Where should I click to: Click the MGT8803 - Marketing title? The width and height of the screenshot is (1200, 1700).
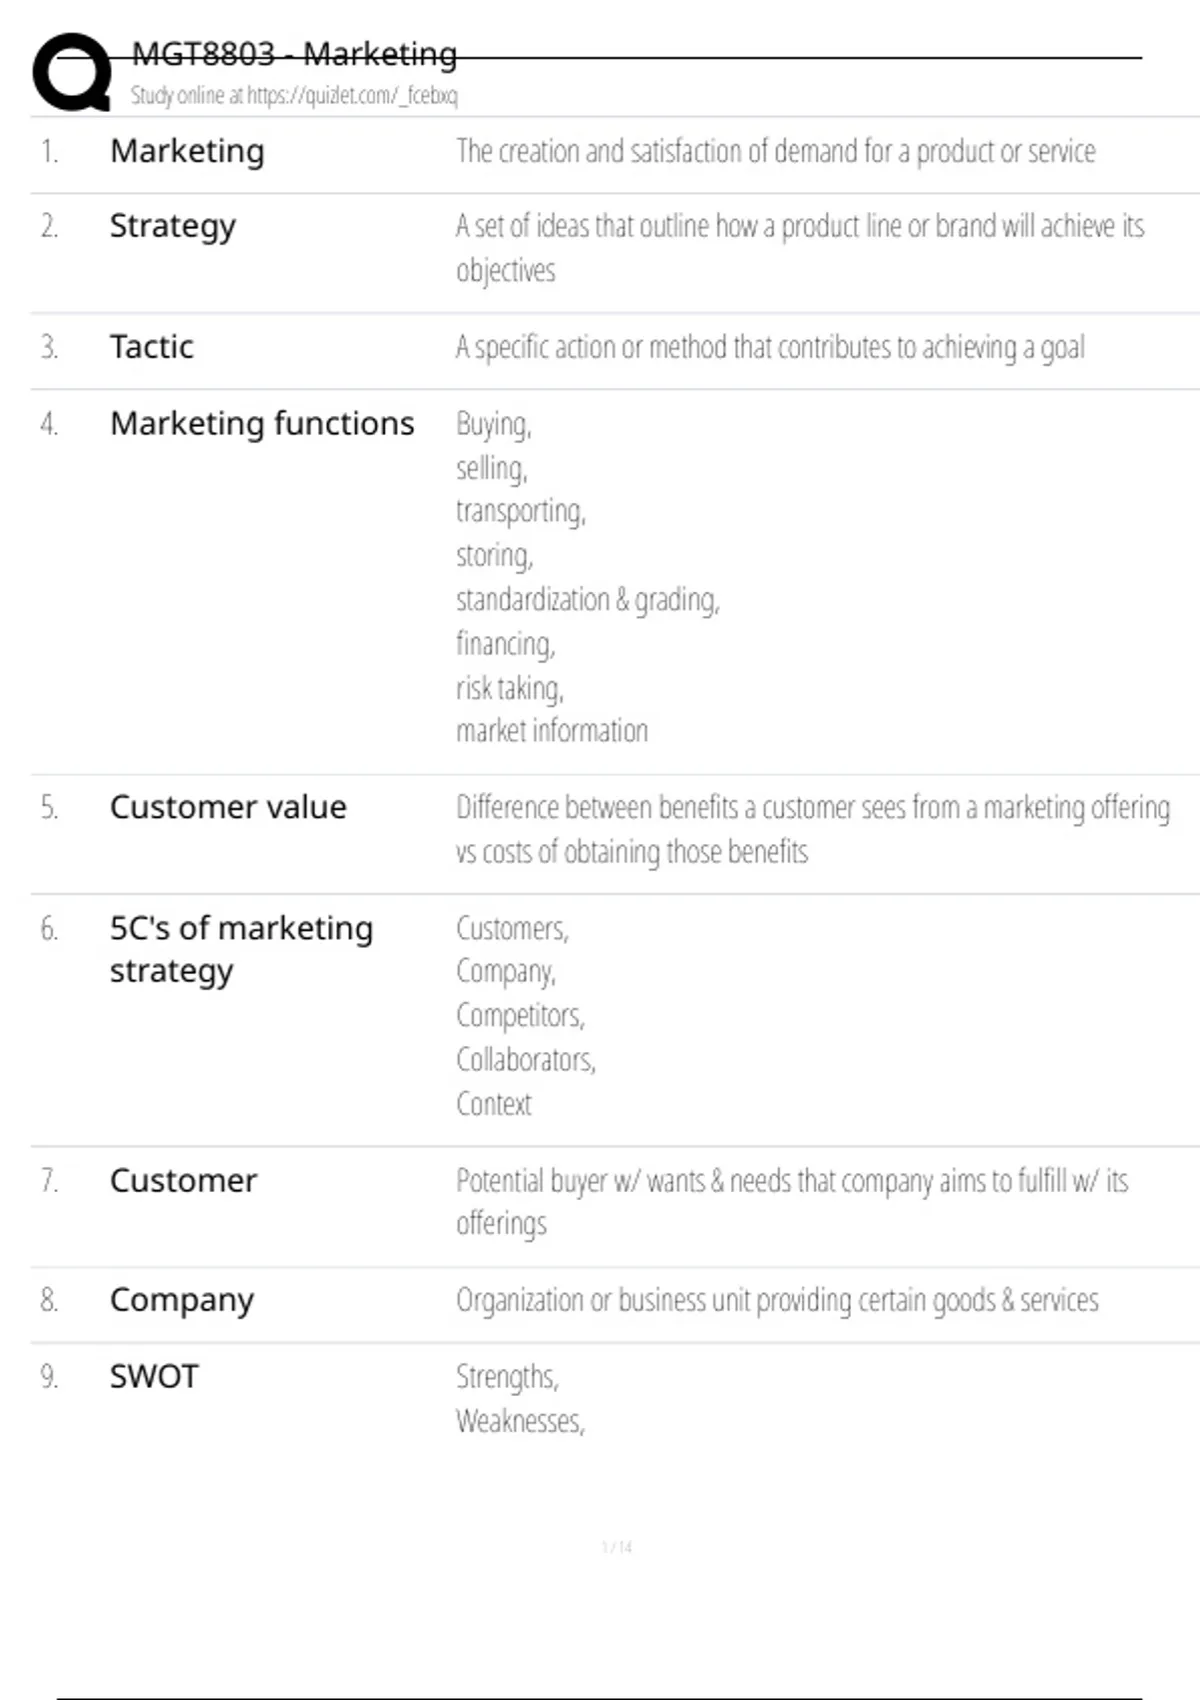294,54
